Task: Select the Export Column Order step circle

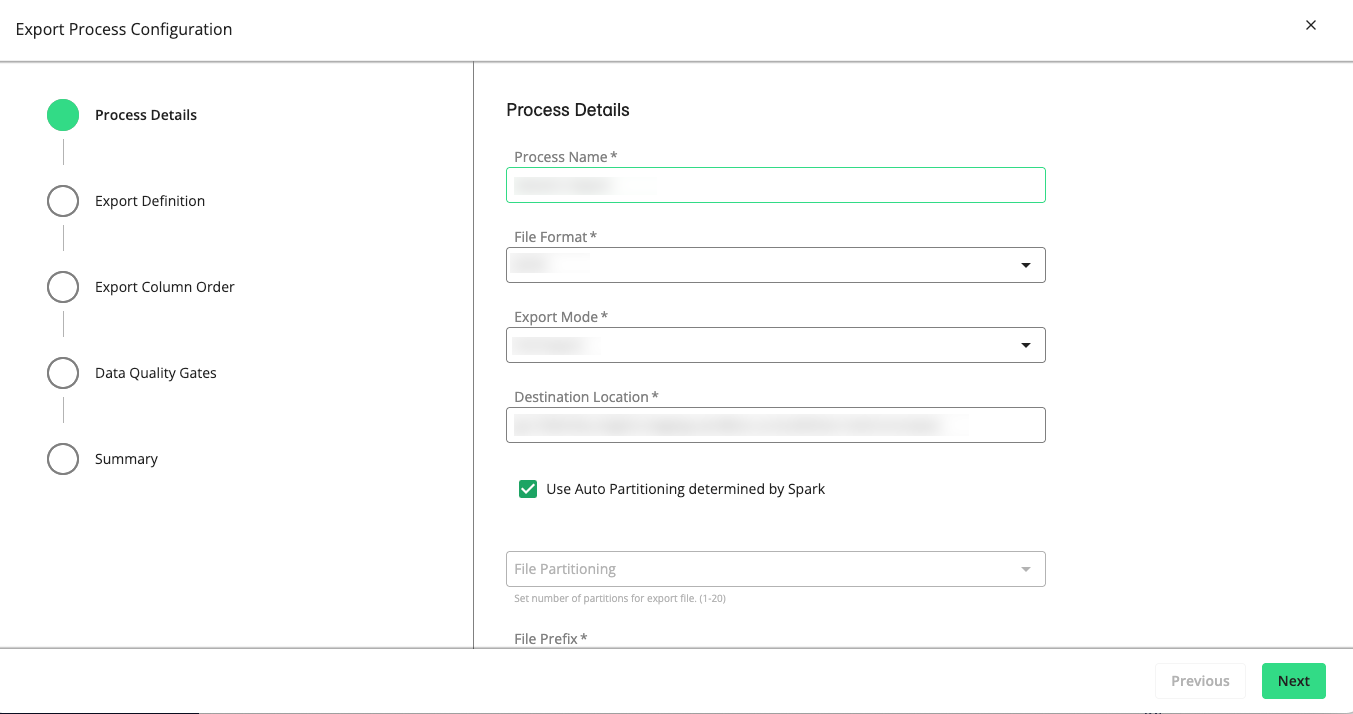Action: 62,286
